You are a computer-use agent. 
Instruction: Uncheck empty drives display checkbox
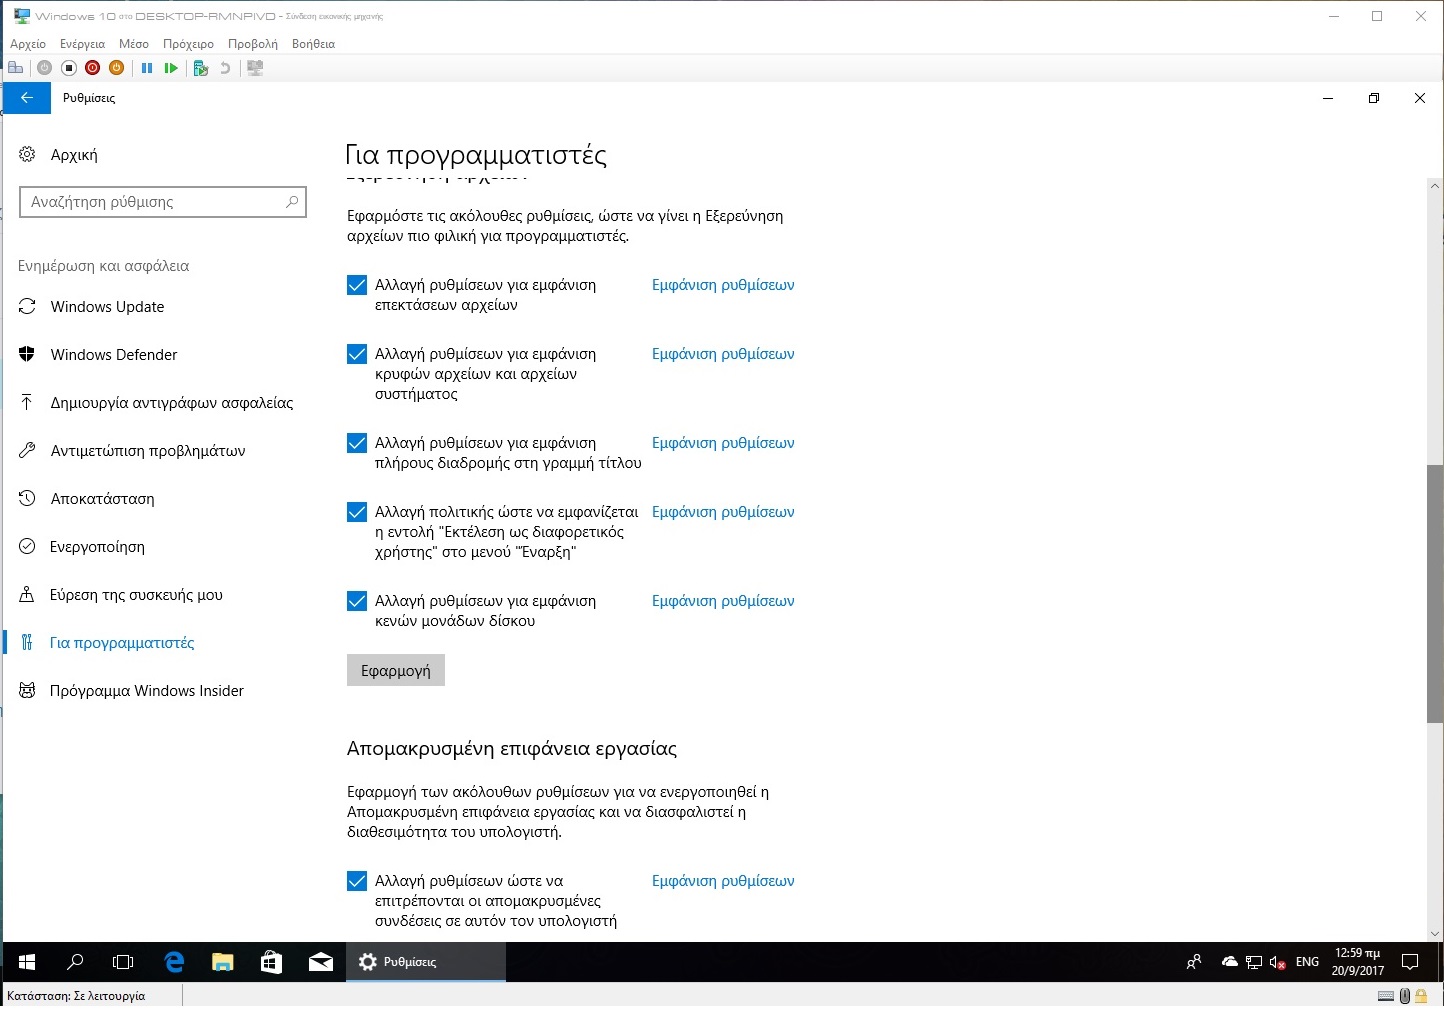[357, 601]
